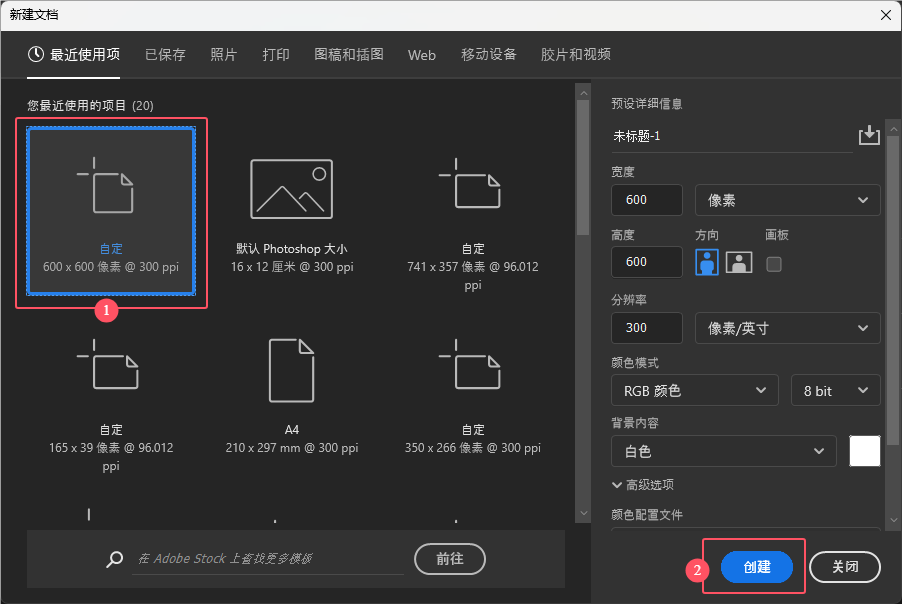Screen dimensions: 902x604
Task: Click the search magnifier icon for Adobe Stock
Action: pos(114,559)
